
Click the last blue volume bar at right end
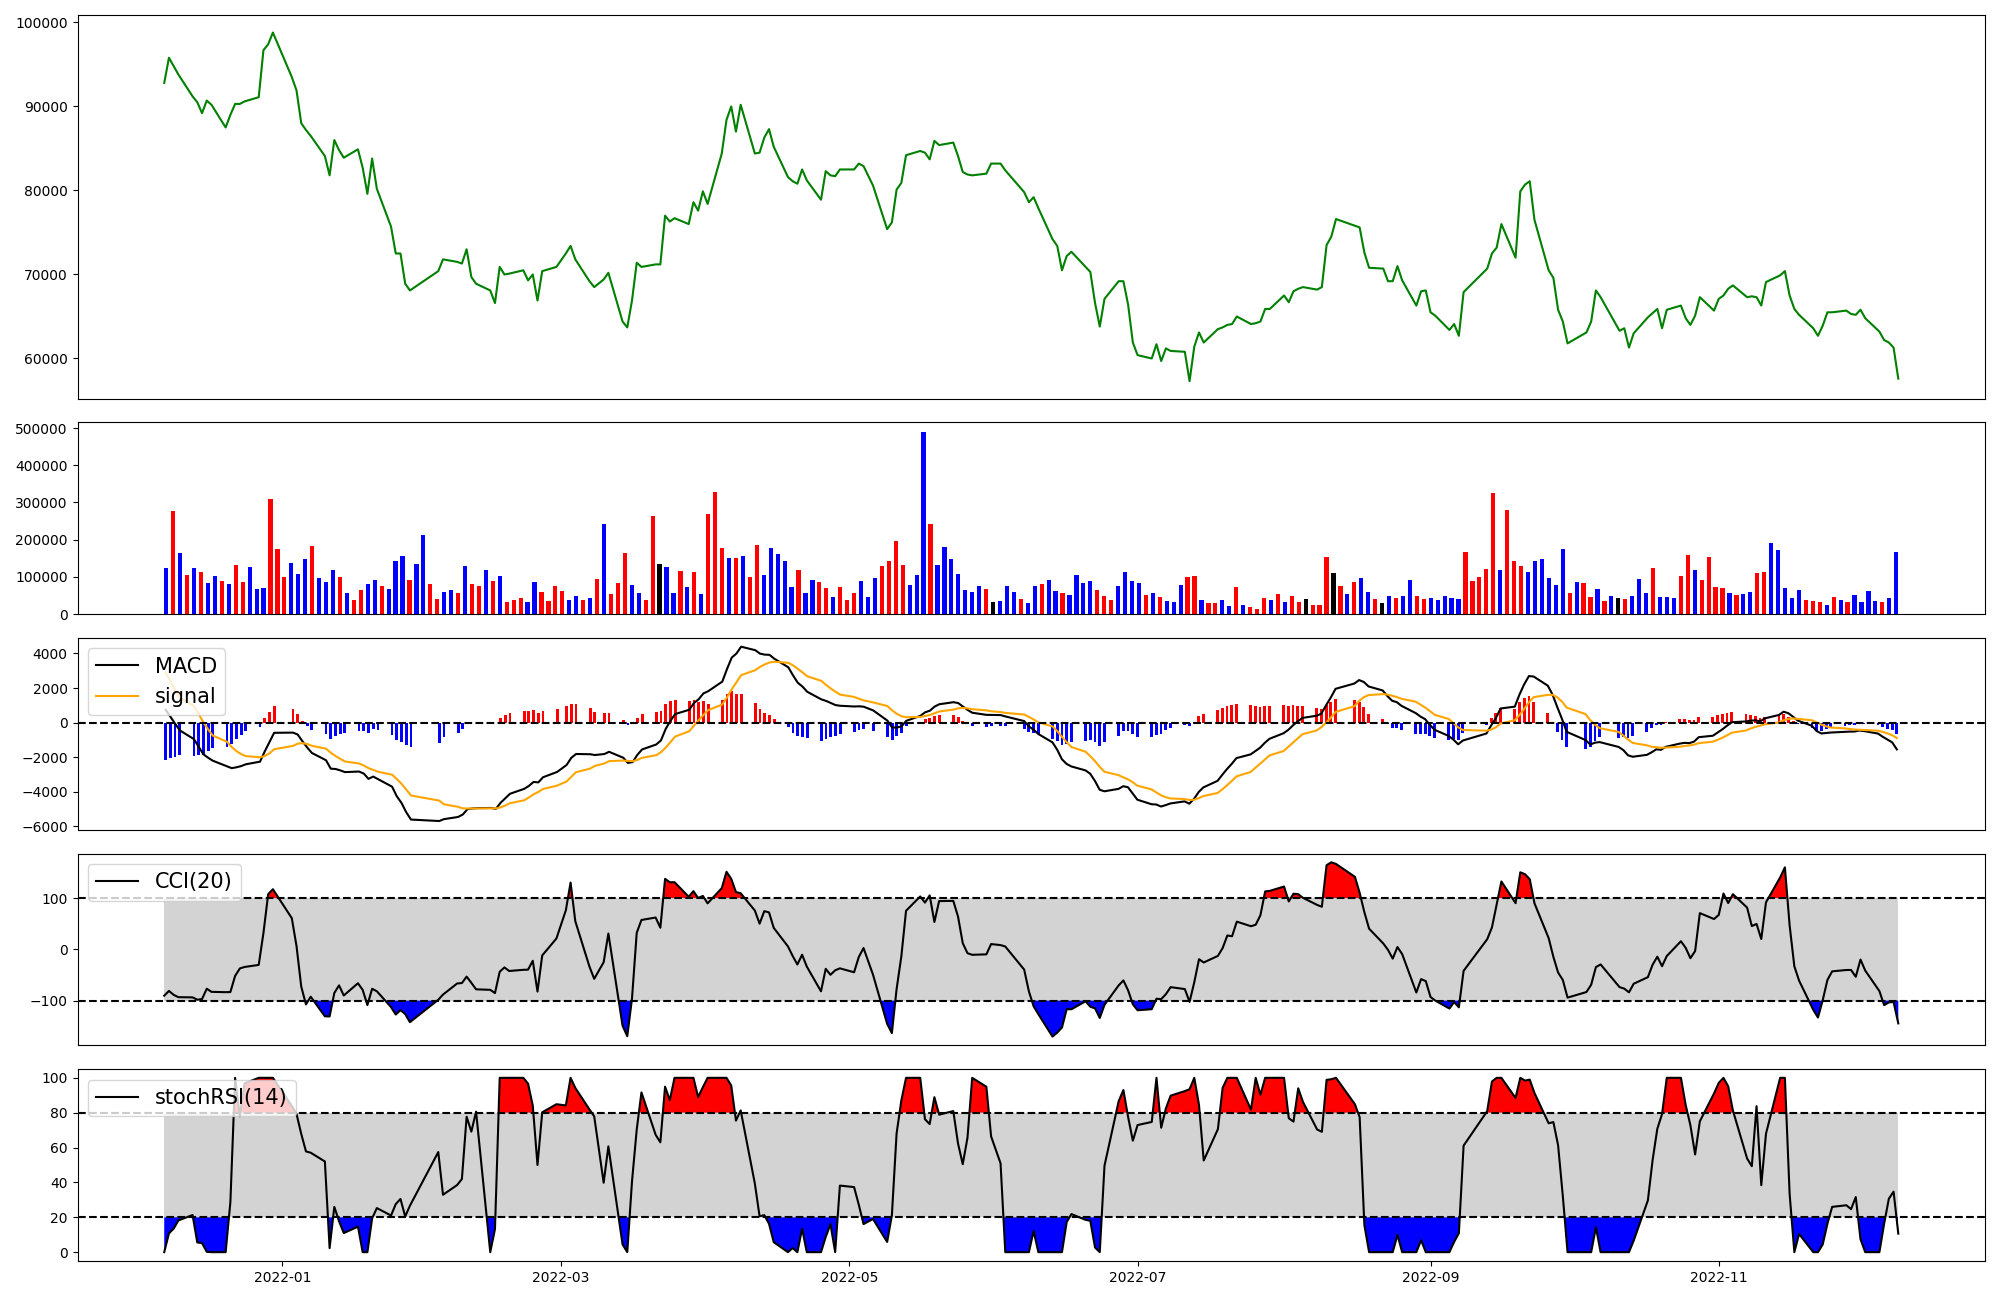pos(1895,583)
